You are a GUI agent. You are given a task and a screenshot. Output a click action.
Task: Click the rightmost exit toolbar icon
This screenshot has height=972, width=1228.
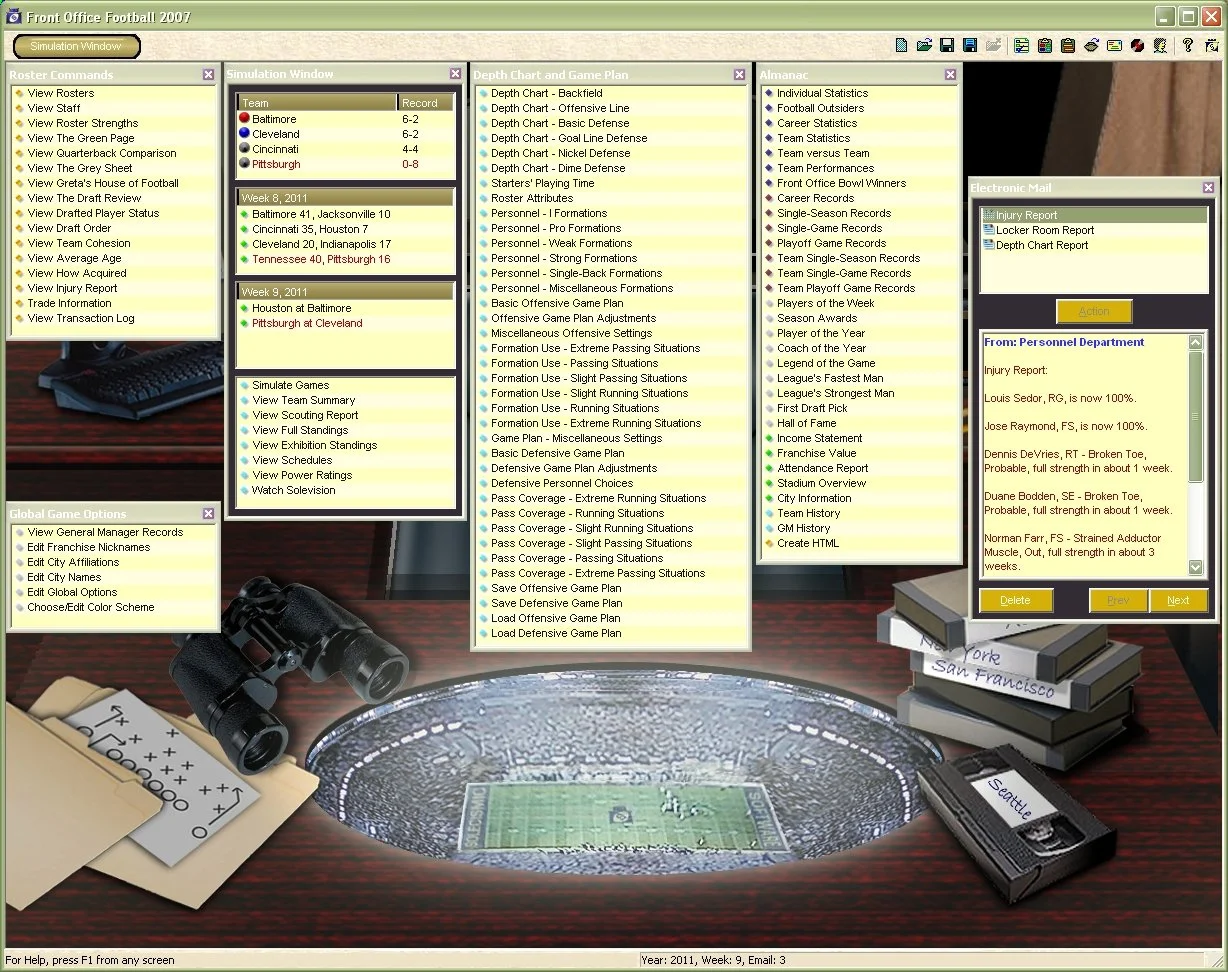click(x=1211, y=44)
